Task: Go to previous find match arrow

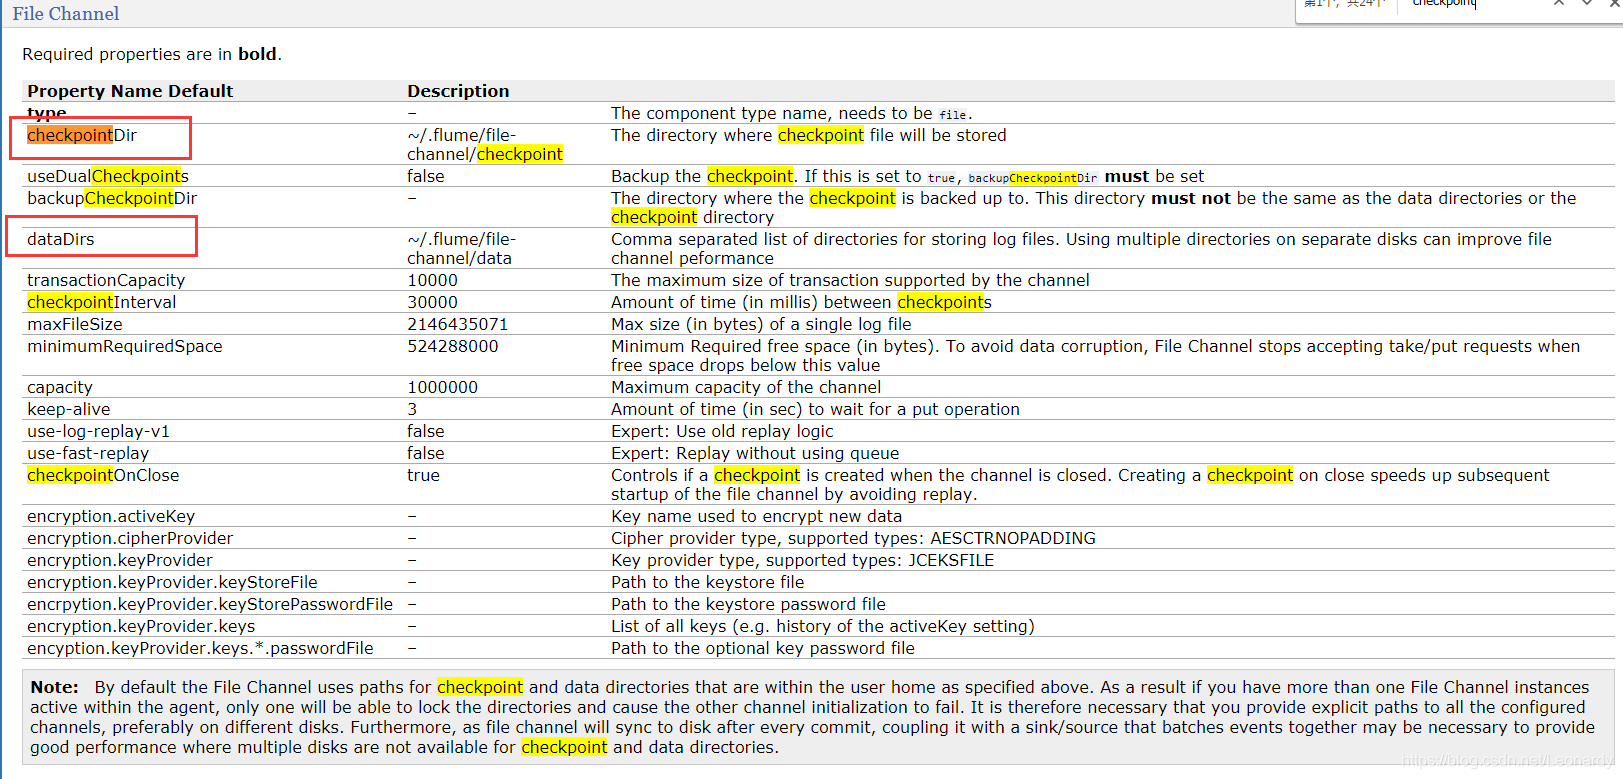Action: point(1559,4)
